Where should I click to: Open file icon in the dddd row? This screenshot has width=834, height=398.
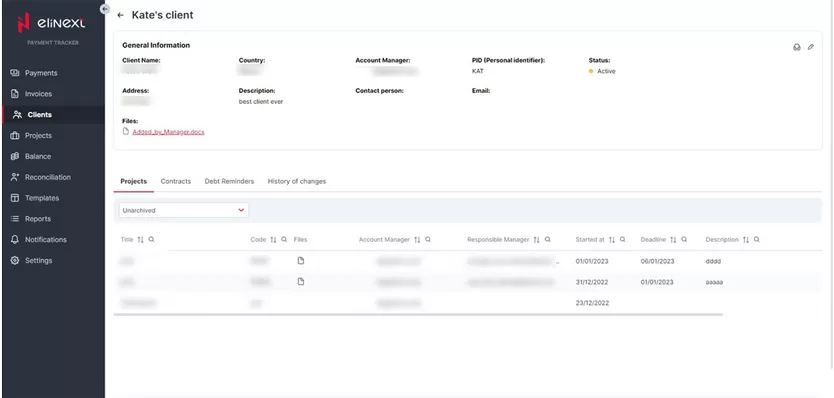click(301, 261)
